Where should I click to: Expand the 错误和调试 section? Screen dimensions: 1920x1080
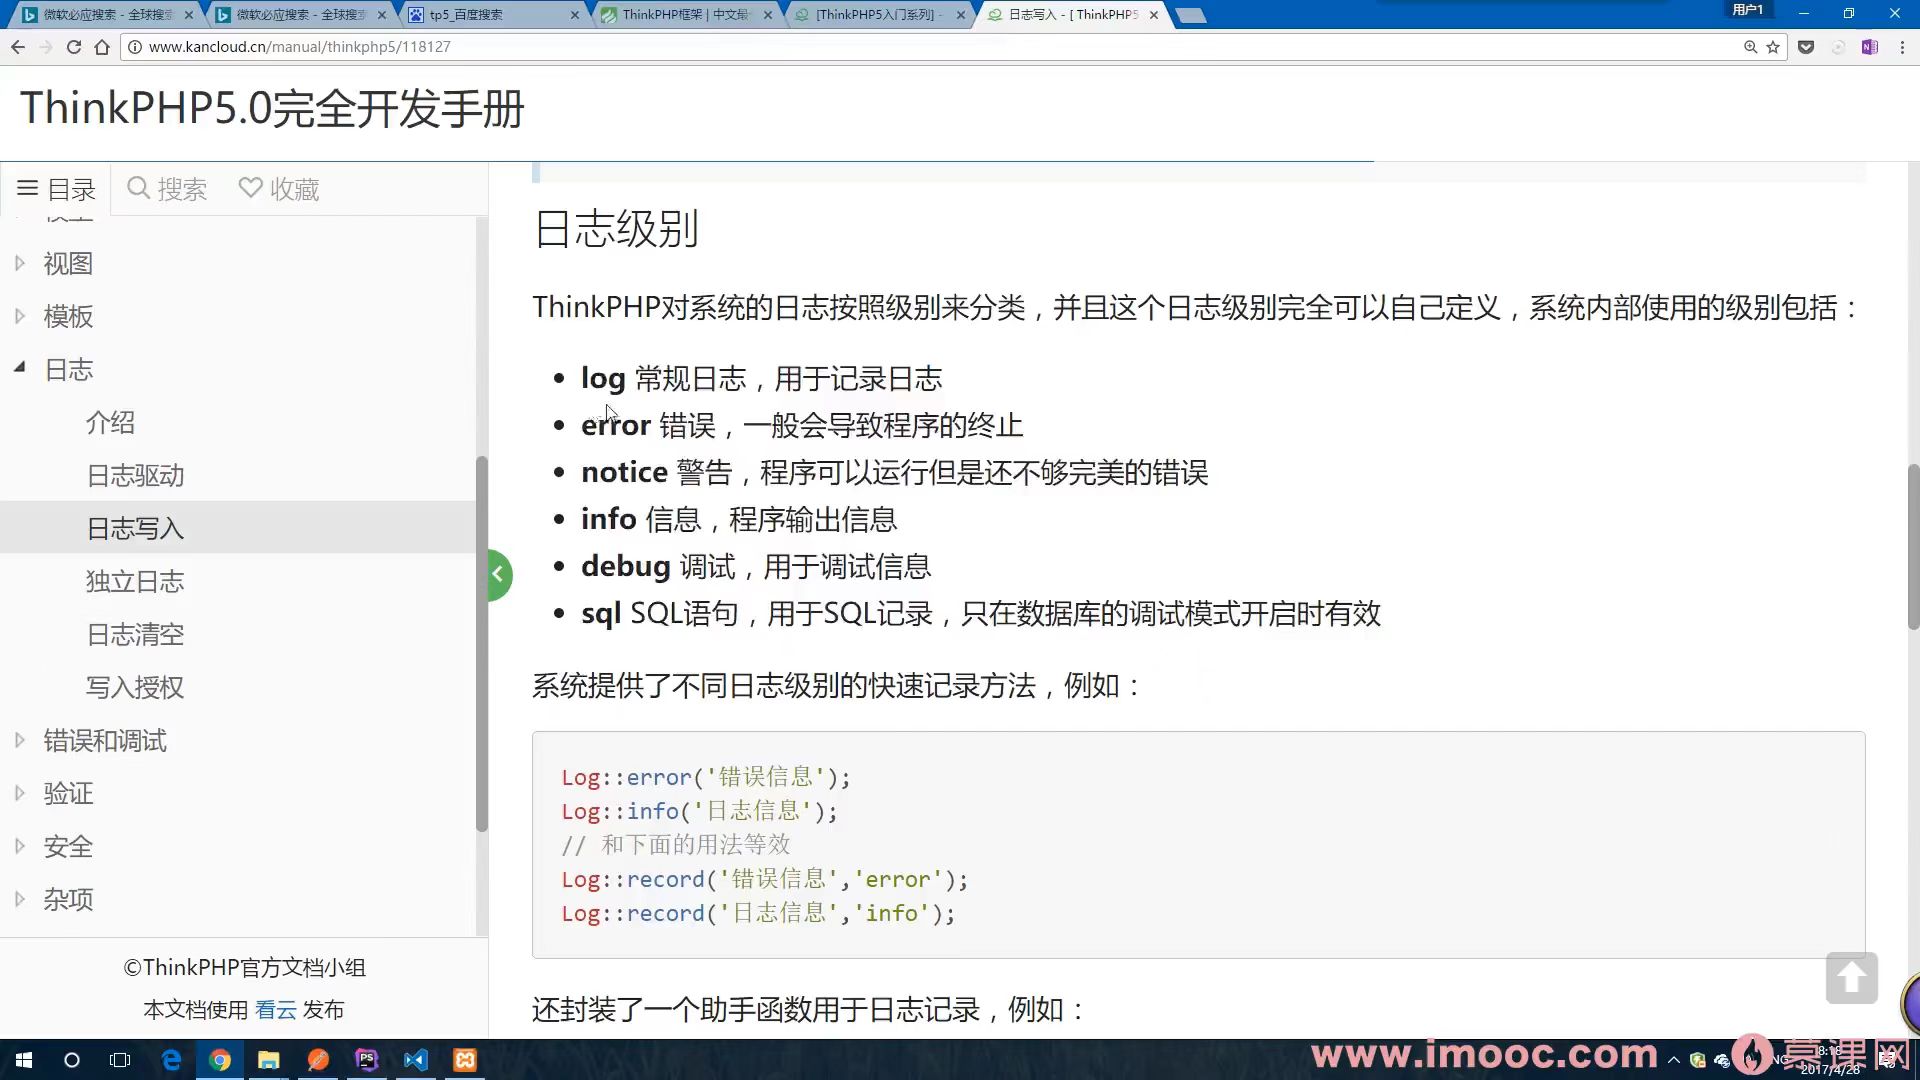click(20, 739)
